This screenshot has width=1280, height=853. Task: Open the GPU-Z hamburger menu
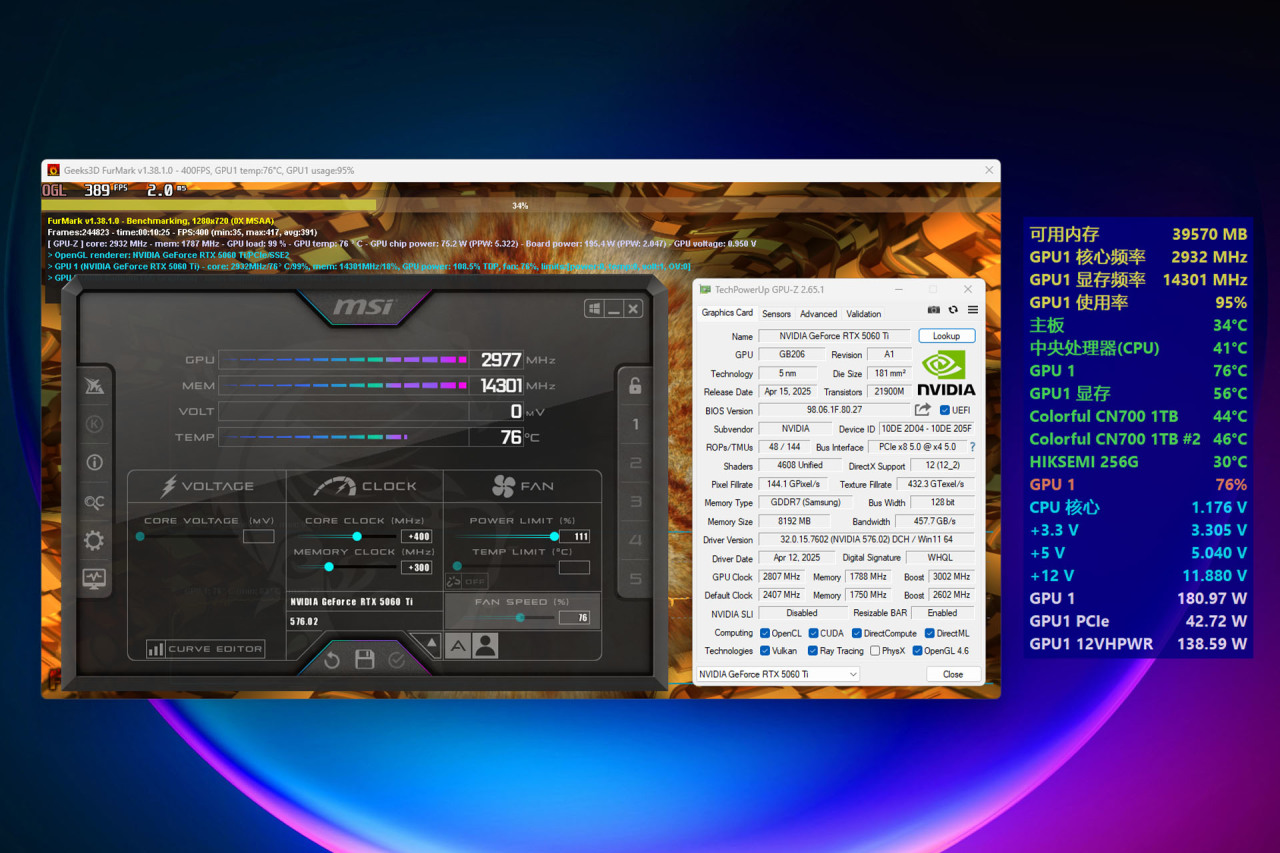[972, 310]
